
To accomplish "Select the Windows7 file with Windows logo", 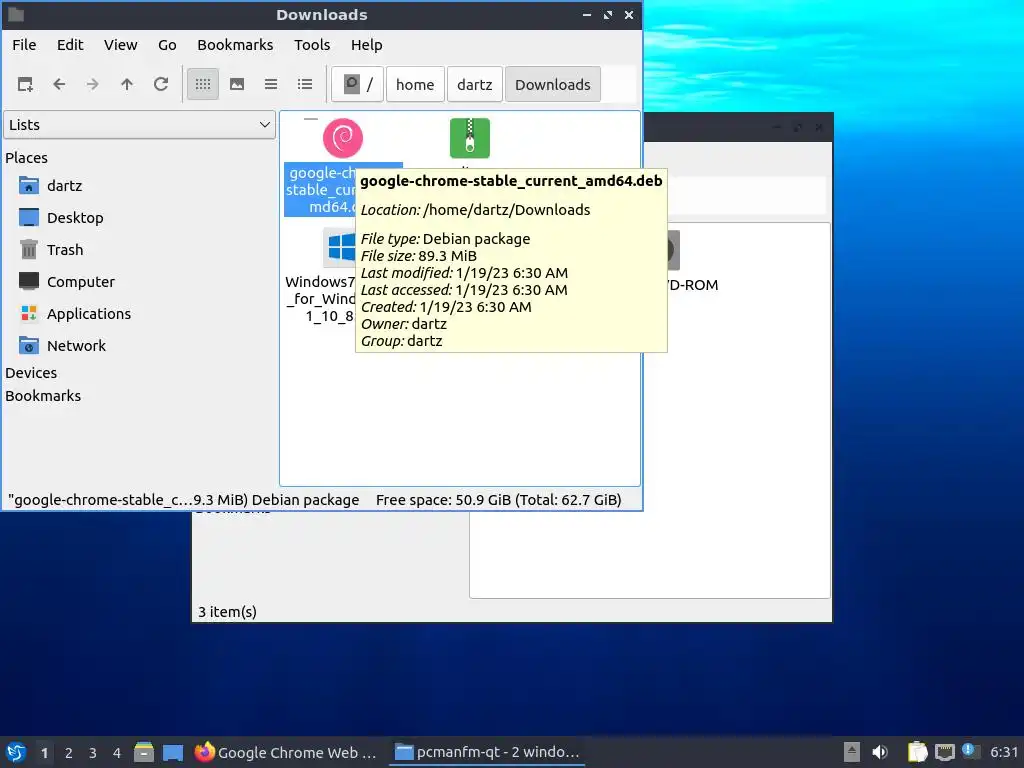I will pos(340,248).
